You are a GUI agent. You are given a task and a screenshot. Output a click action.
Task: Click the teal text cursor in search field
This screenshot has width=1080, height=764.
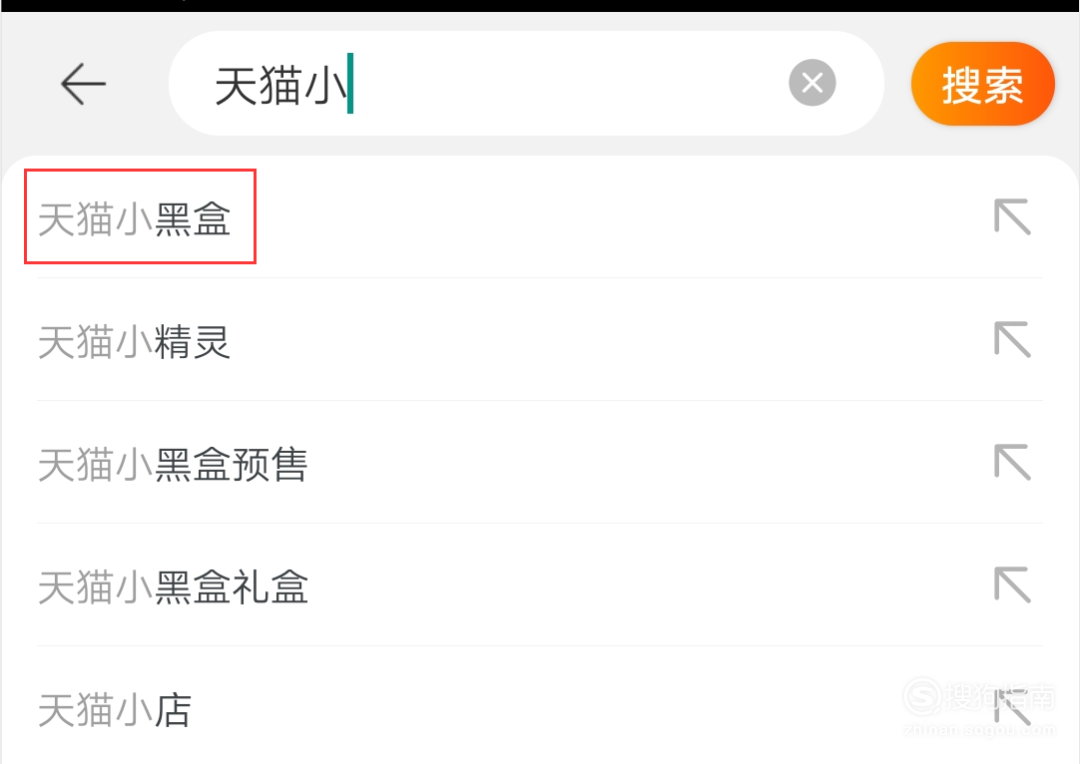(351, 83)
